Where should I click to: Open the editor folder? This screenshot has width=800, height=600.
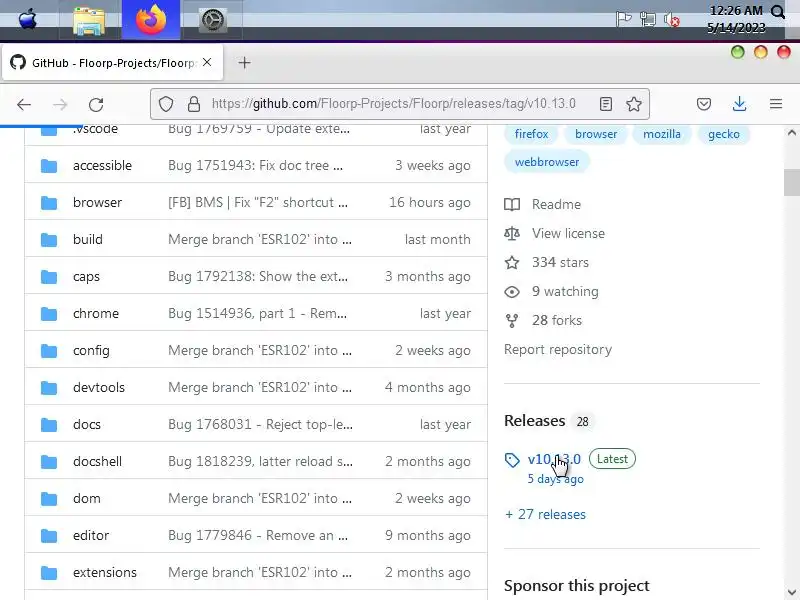point(91,535)
